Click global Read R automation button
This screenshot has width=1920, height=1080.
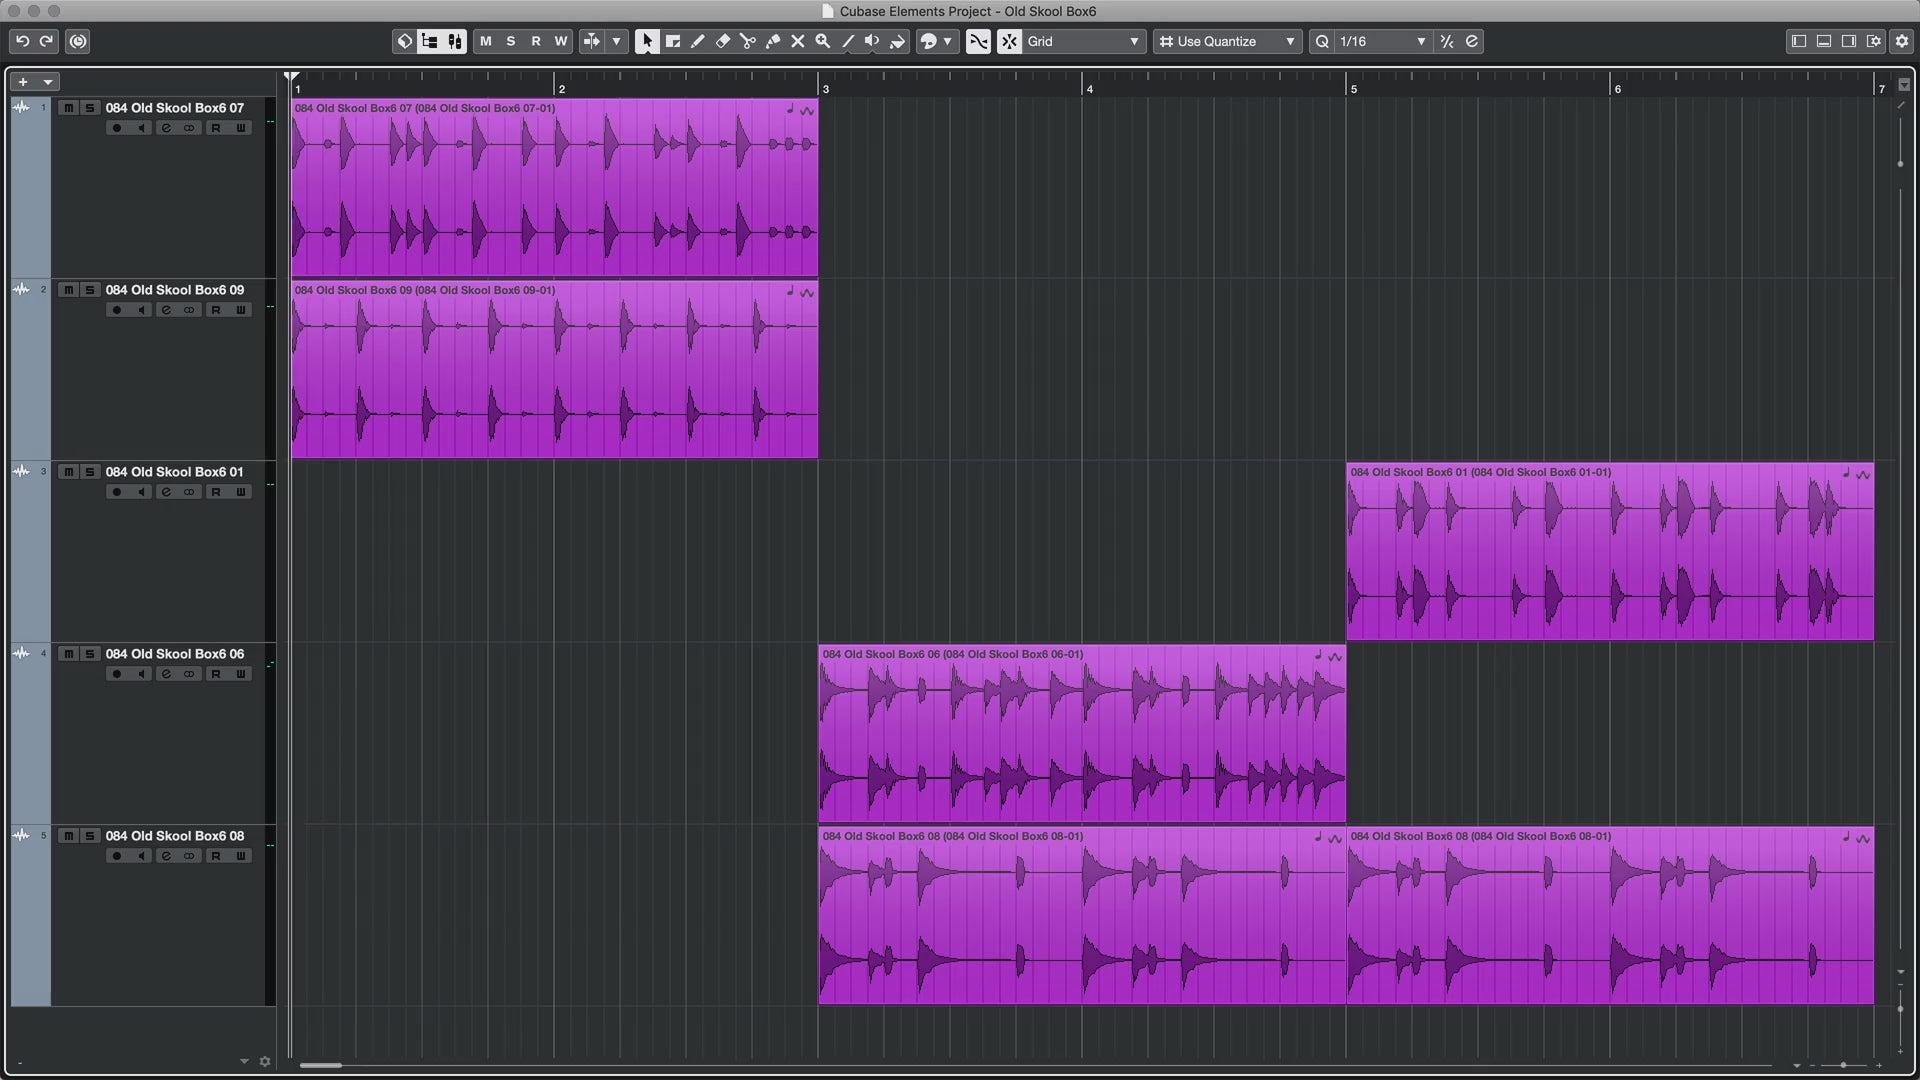click(x=536, y=41)
